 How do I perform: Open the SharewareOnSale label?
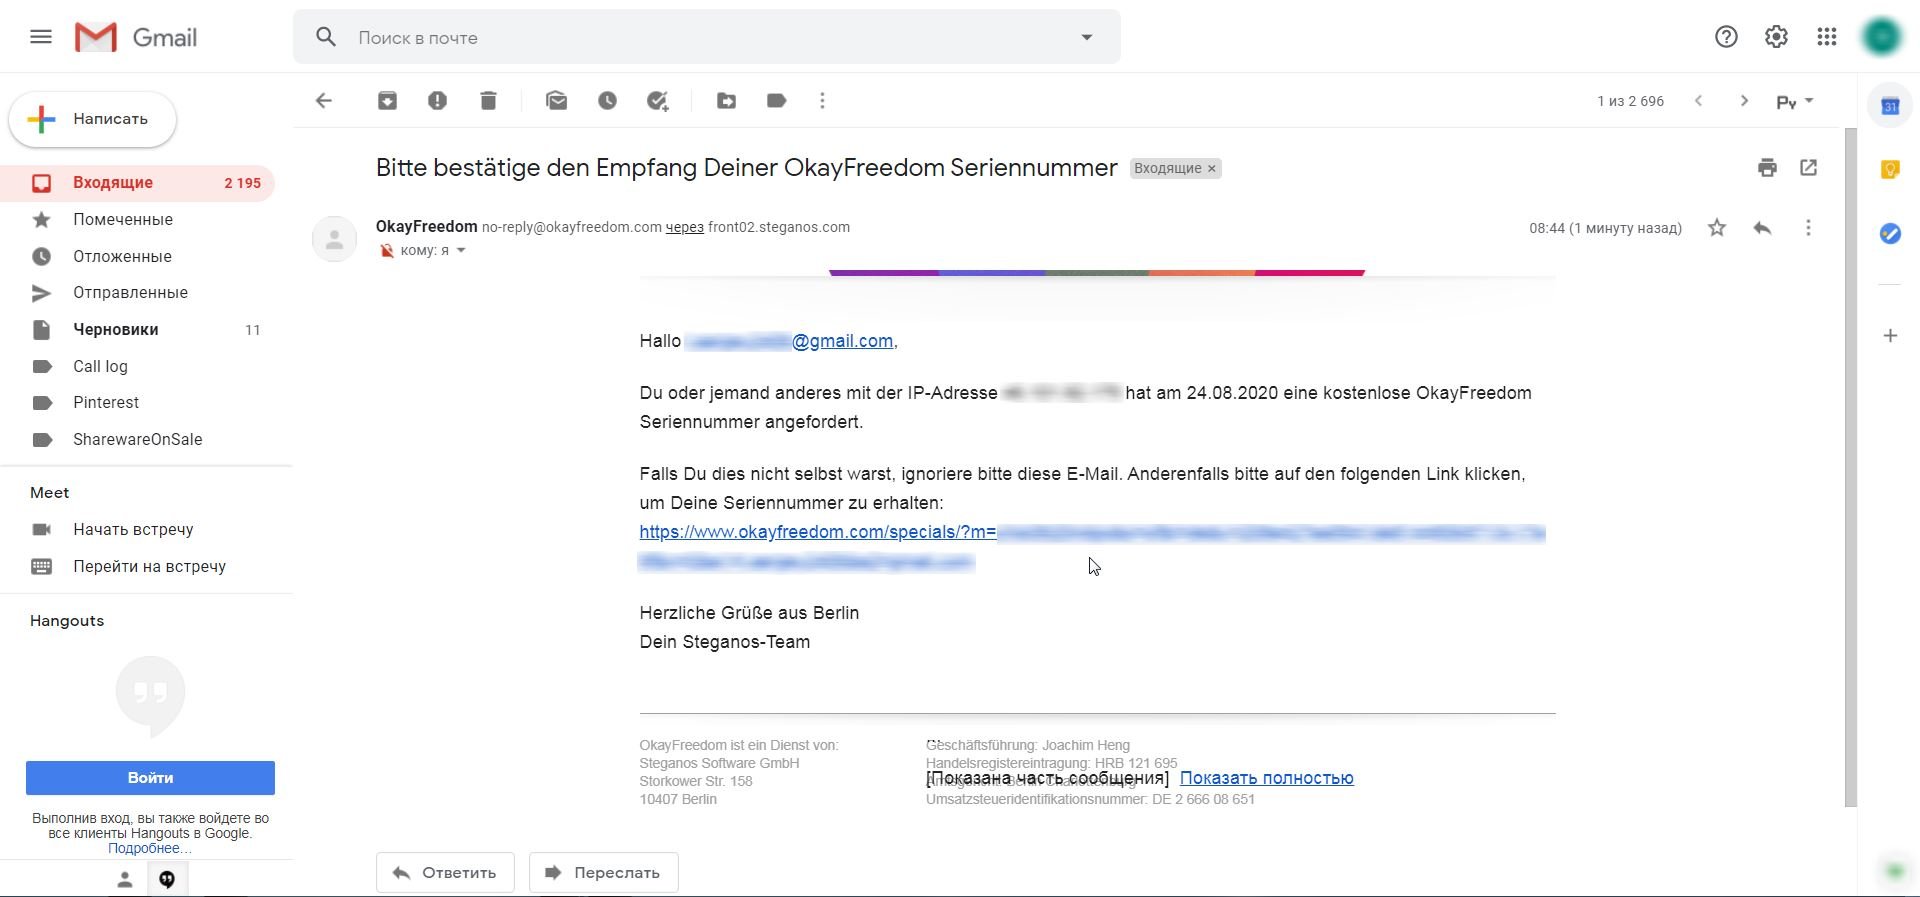click(x=137, y=440)
